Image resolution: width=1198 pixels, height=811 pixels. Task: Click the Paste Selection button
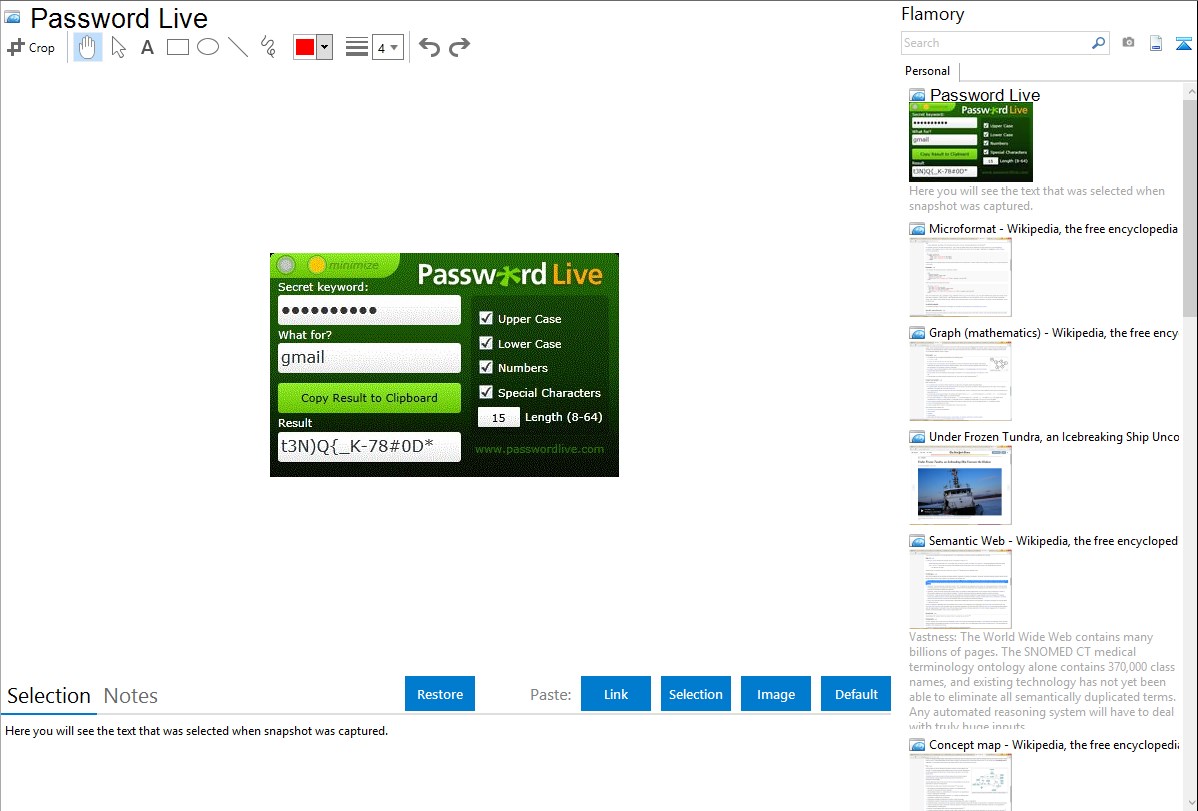click(695, 694)
